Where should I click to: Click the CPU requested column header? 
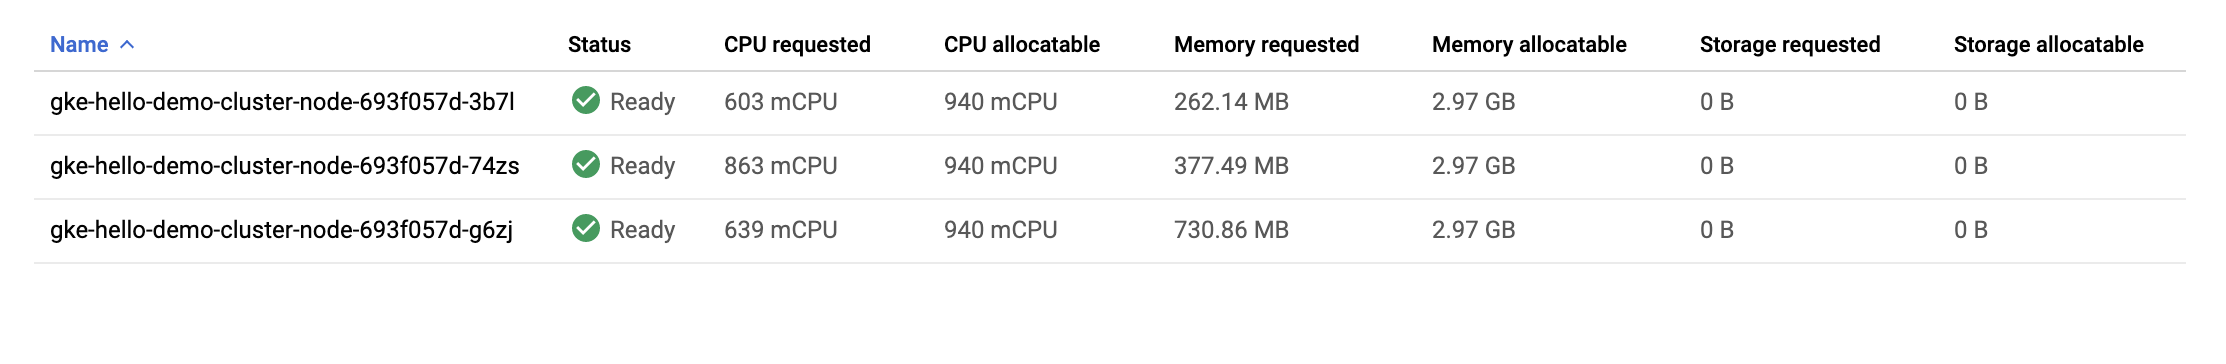(797, 45)
